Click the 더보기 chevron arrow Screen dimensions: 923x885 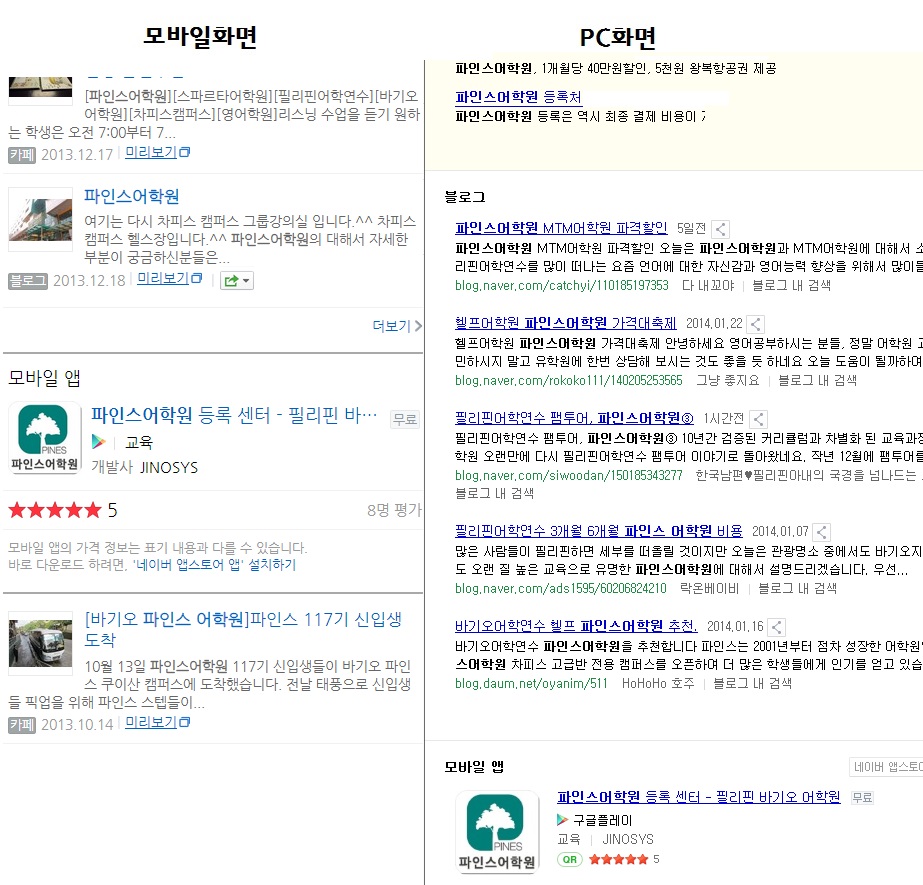(418, 326)
